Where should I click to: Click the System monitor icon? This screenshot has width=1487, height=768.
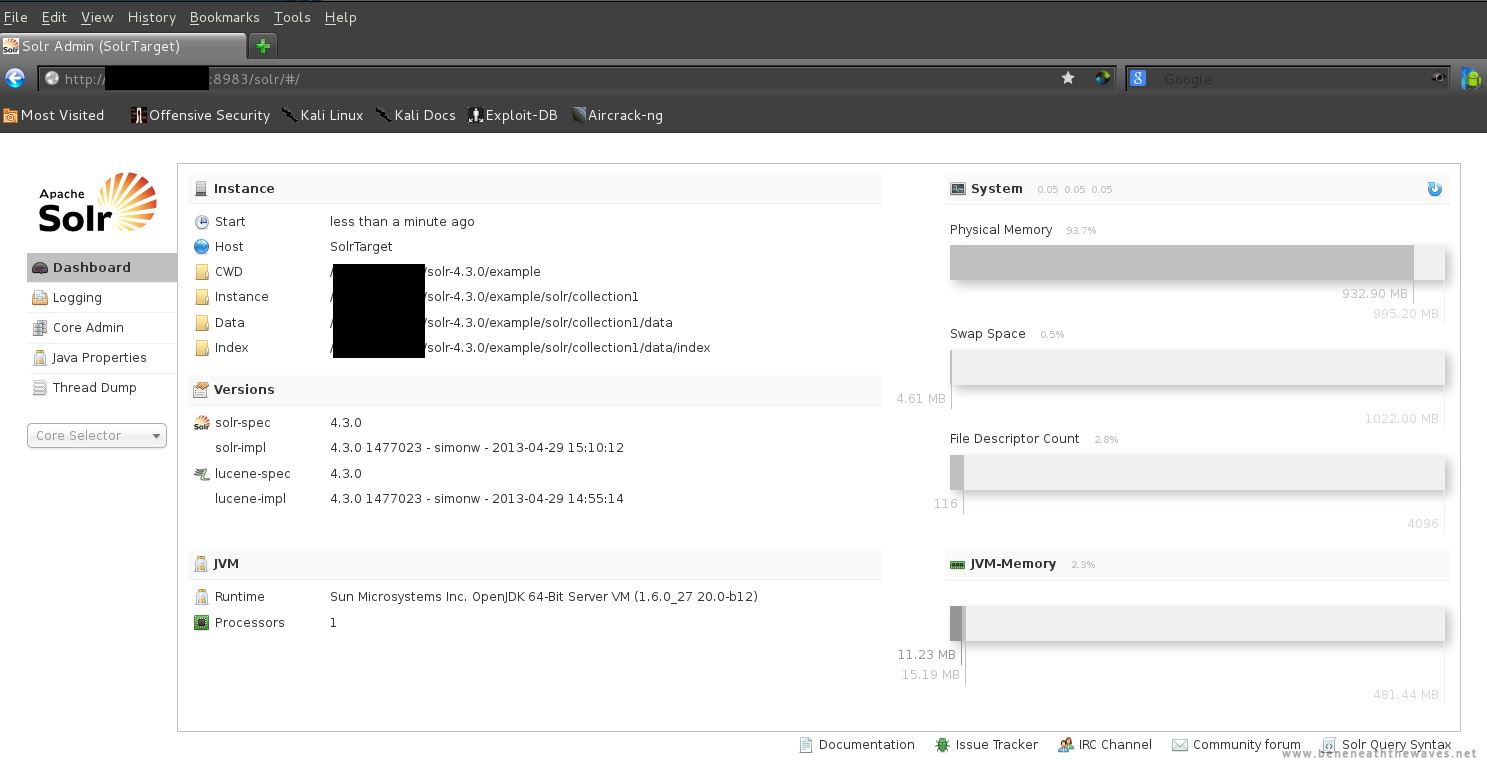pos(958,189)
